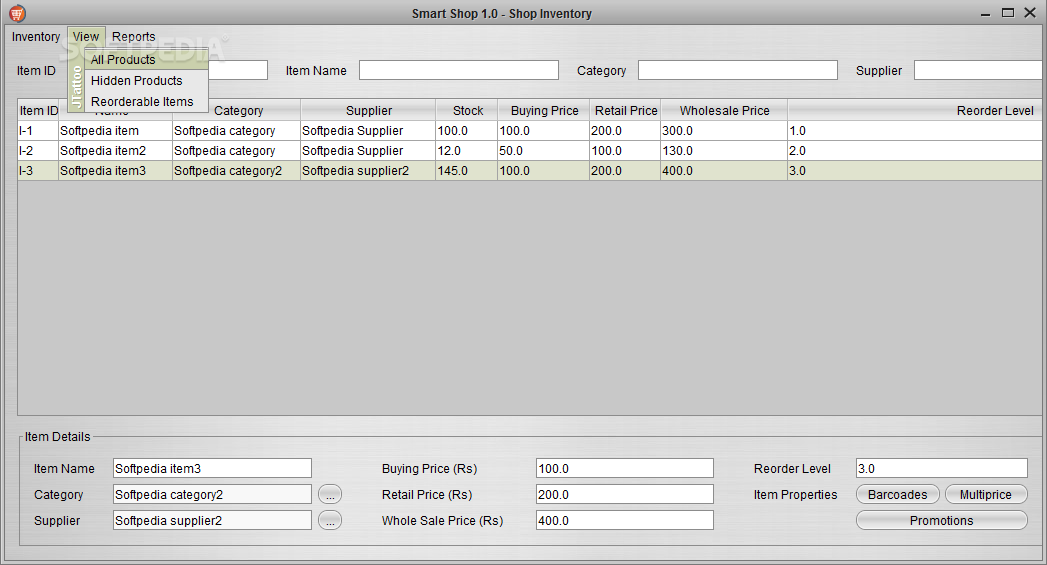Click the 'Softpedia item2' name cell
The image size is (1047, 565).
116,151
